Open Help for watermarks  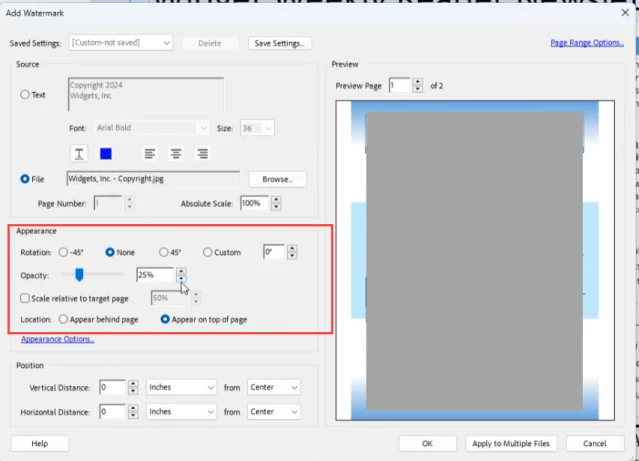point(40,443)
